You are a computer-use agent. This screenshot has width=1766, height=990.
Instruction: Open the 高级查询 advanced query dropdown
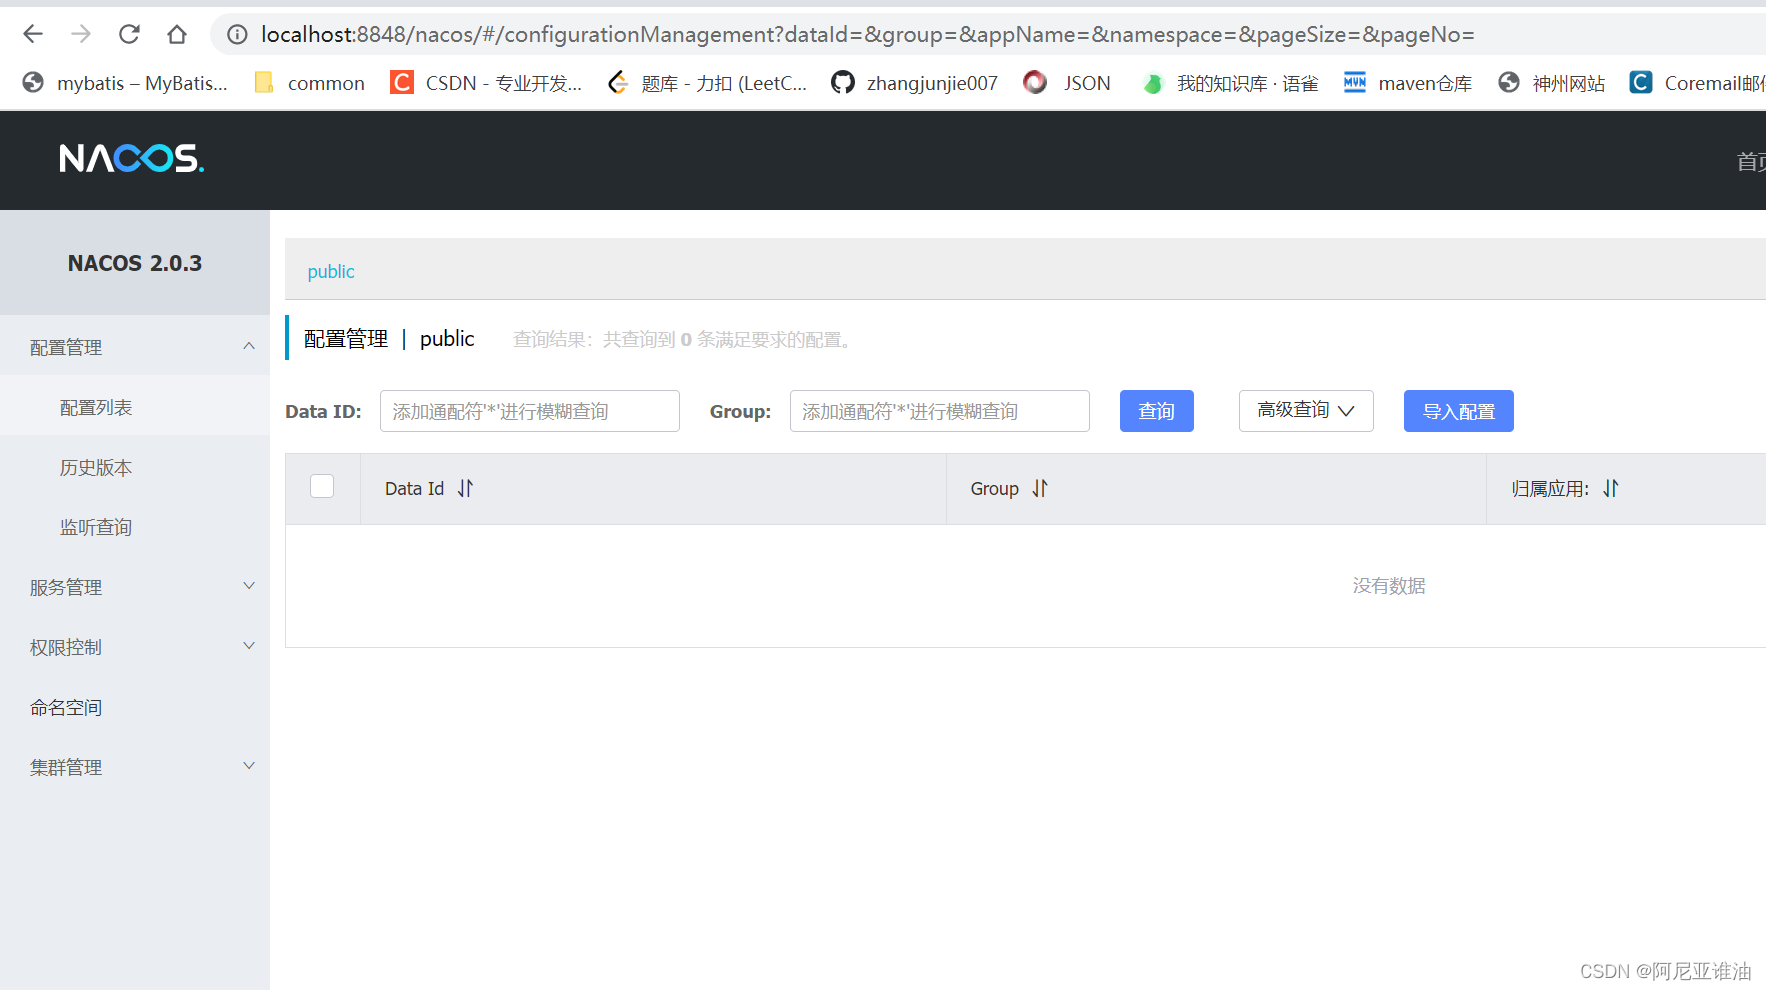point(1306,411)
